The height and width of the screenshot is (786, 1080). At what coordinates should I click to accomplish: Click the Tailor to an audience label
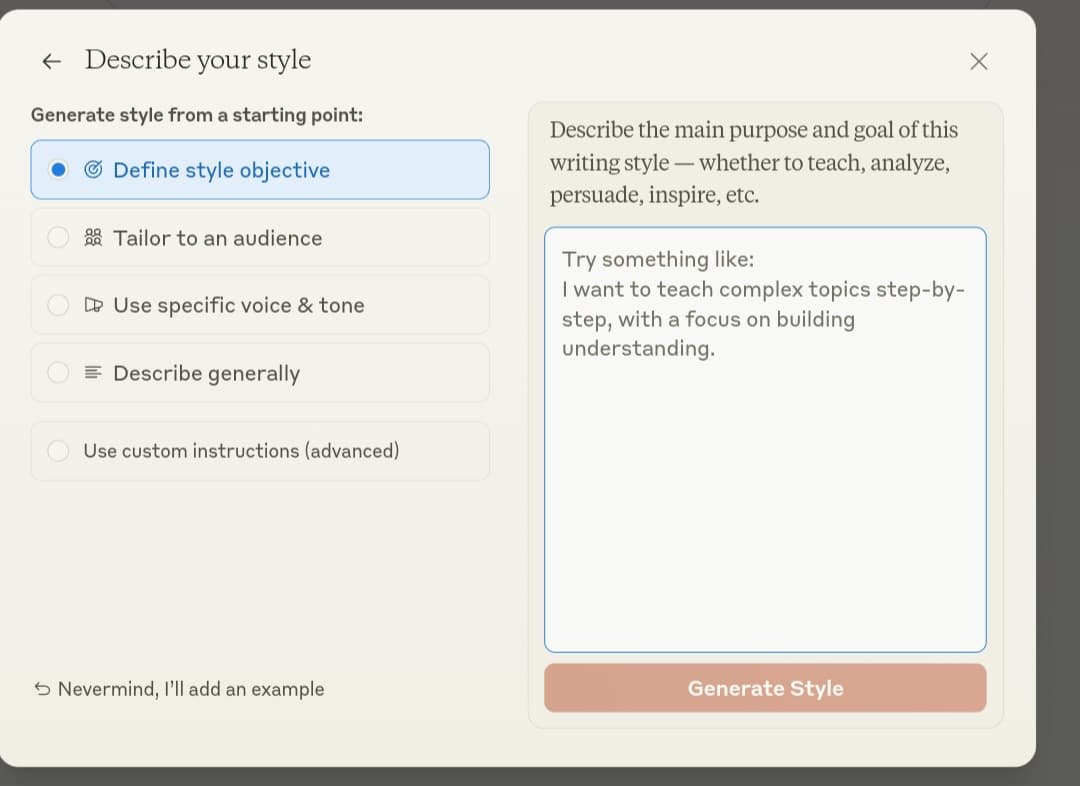pos(218,238)
